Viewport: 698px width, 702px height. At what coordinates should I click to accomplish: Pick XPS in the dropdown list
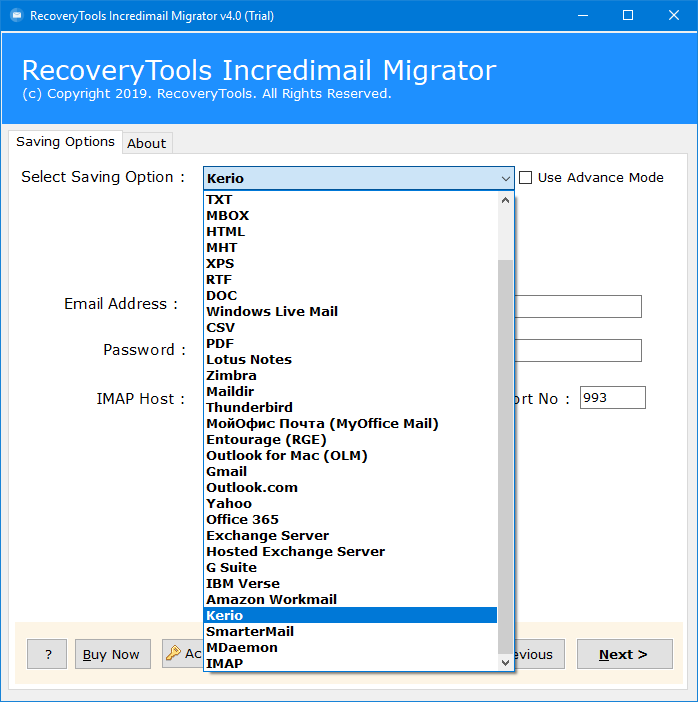click(x=351, y=264)
